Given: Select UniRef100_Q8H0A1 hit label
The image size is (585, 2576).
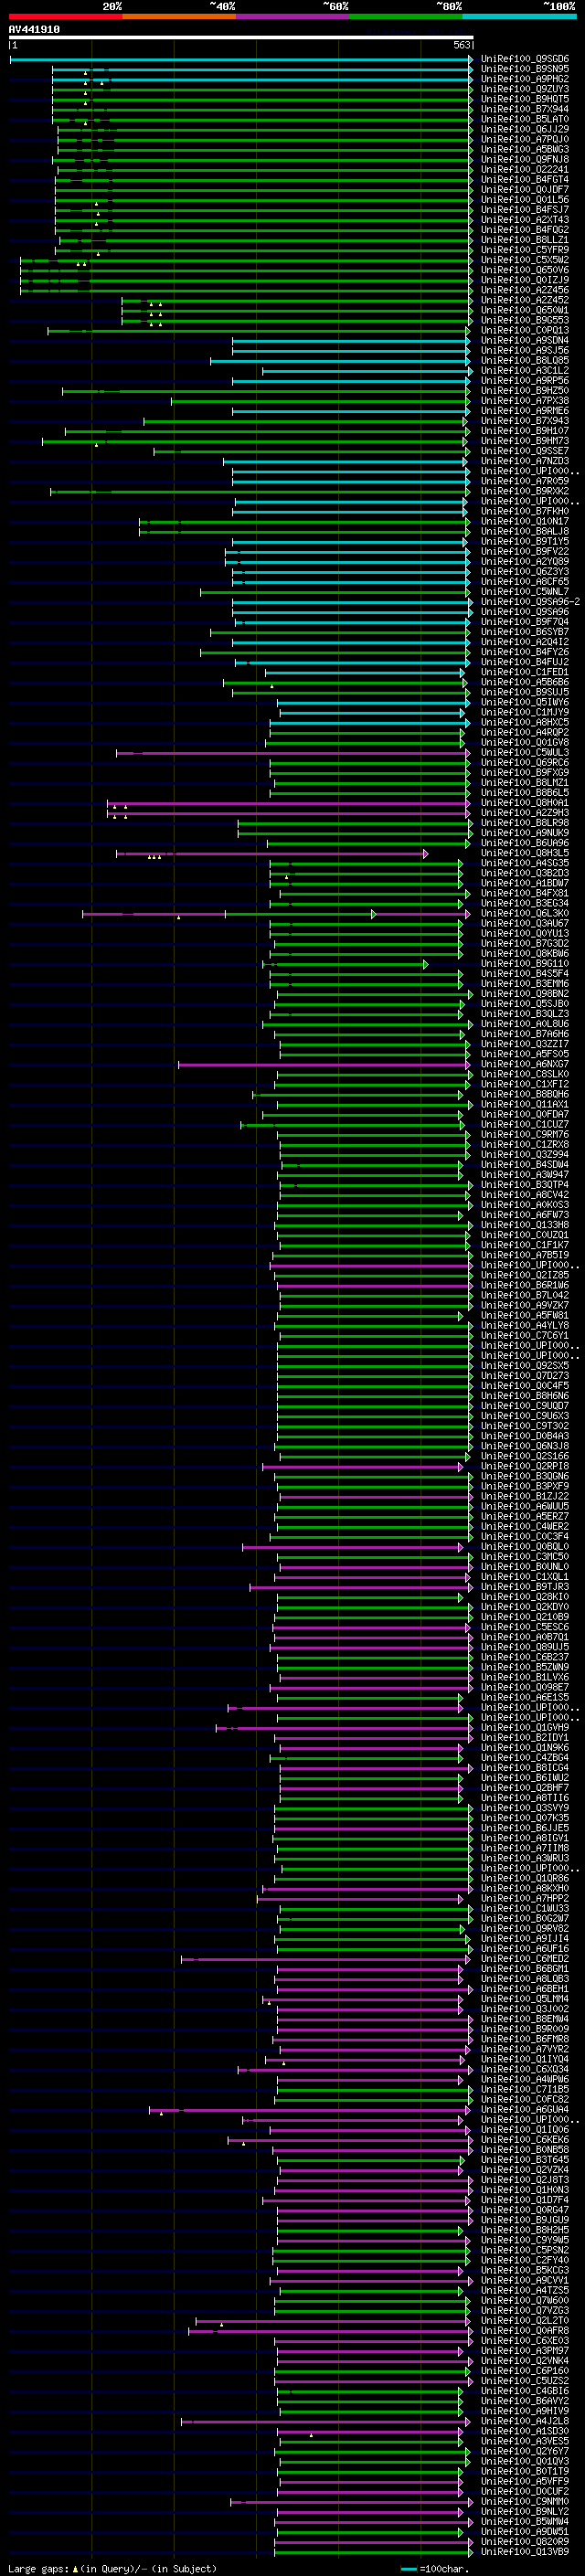Looking at the screenshot, I should [x=524, y=803].
